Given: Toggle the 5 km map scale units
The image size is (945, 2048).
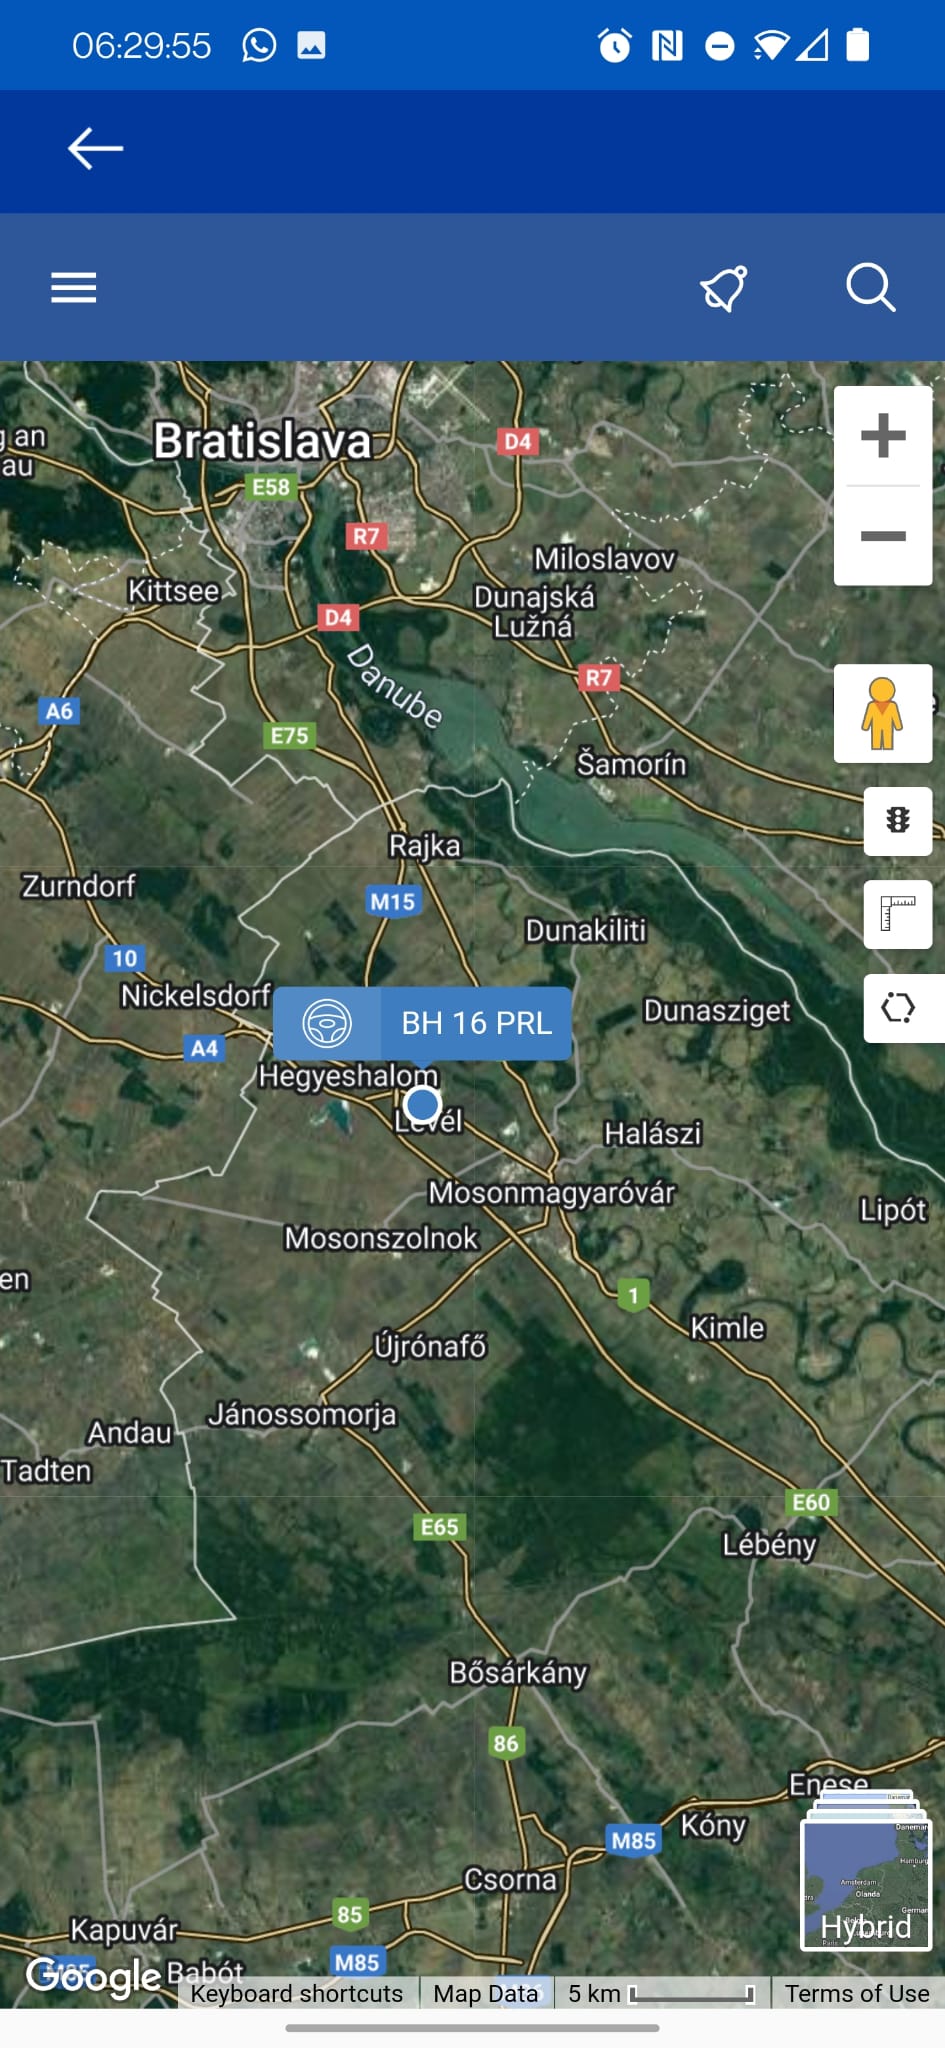Looking at the screenshot, I should click(661, 1993).
